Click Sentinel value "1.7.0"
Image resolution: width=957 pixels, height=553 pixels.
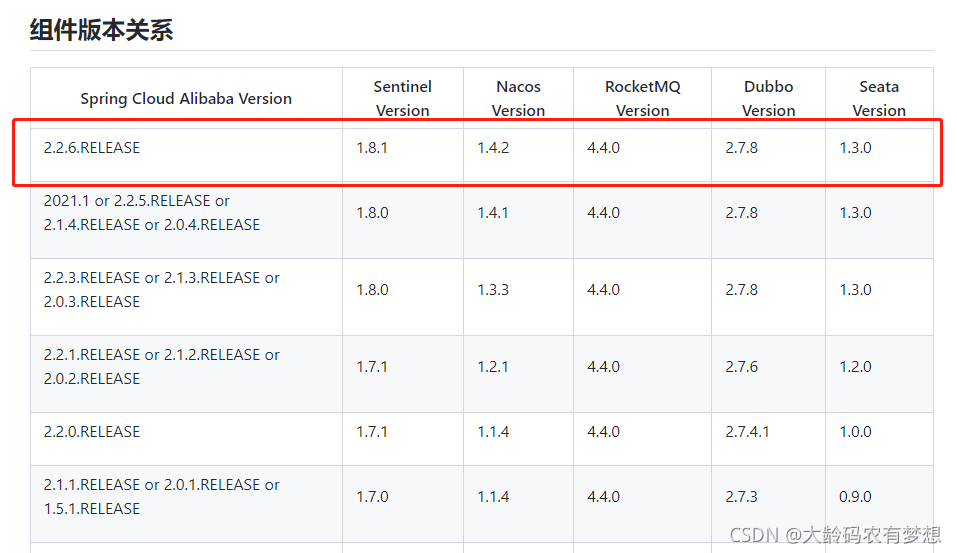click(372, 497)
